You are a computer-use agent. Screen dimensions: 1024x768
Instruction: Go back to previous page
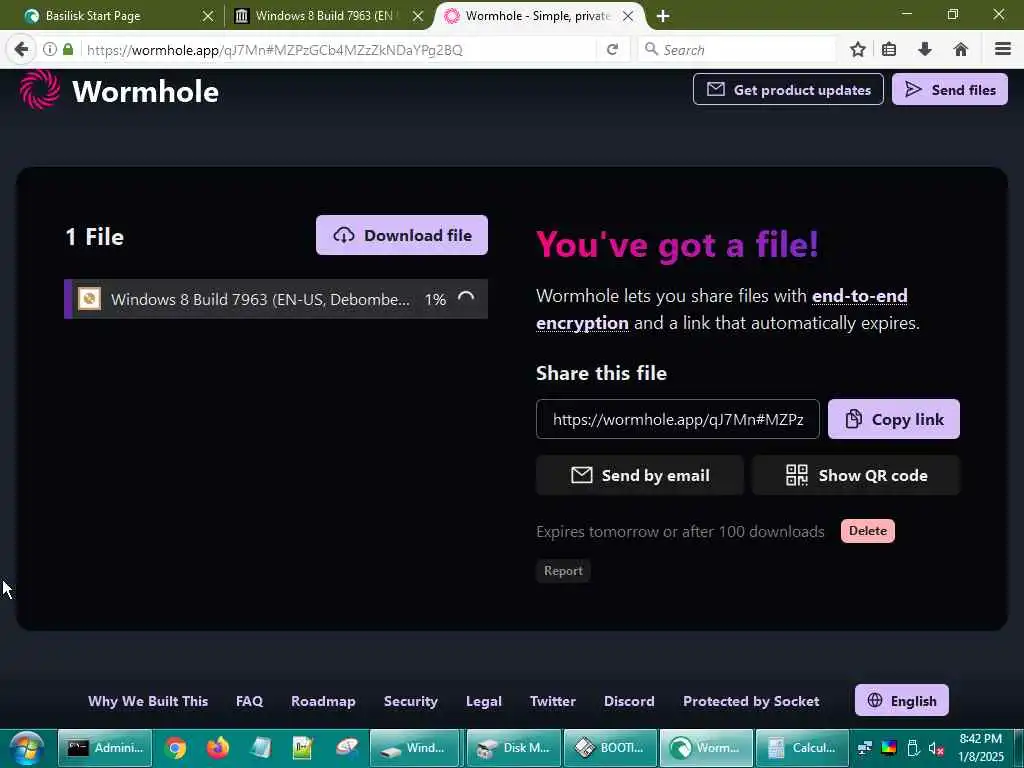21,50
